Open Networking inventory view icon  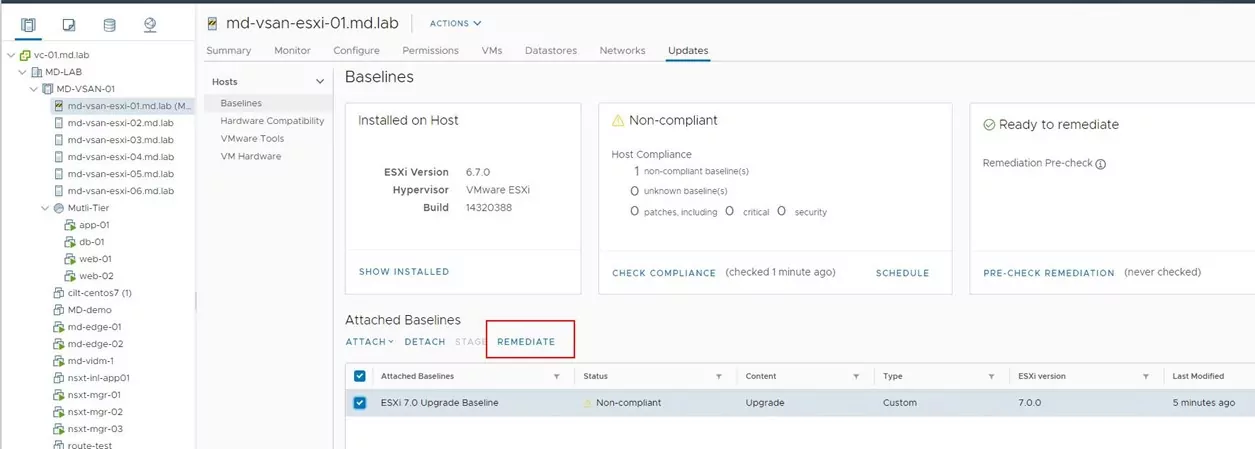pos(150,25)
